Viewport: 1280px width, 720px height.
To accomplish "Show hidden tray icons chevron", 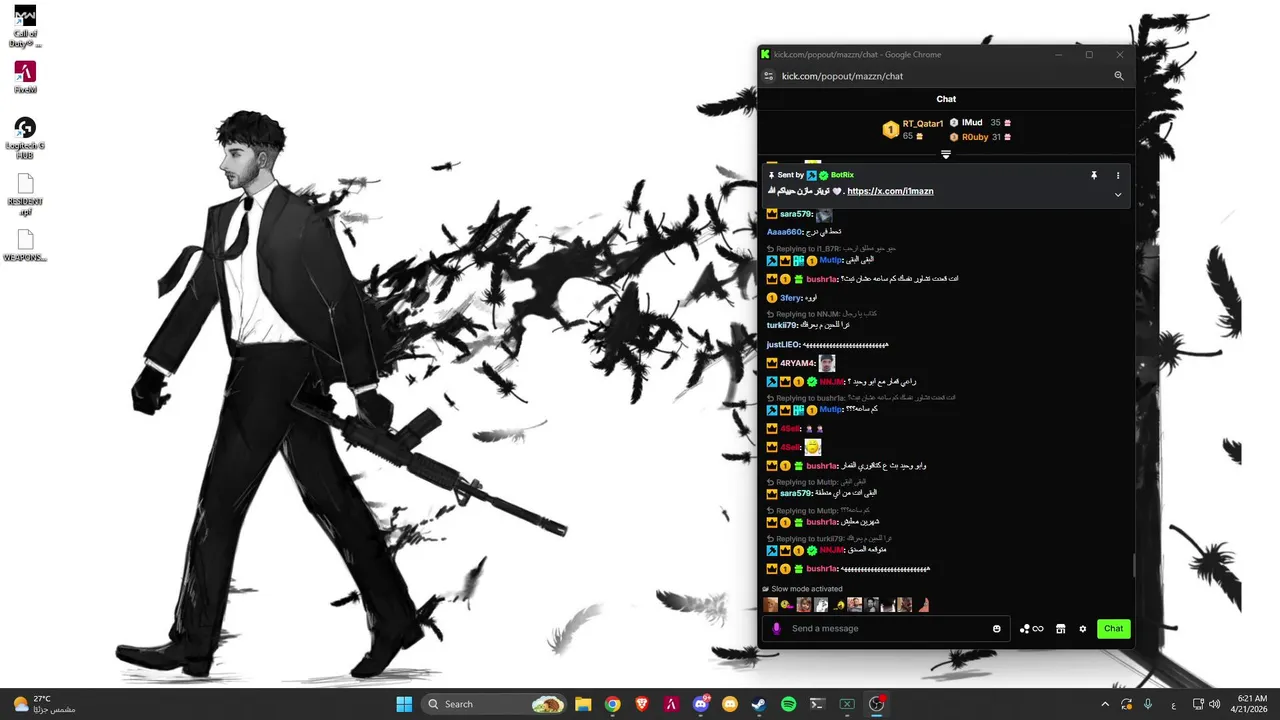I will (1105, 704).
